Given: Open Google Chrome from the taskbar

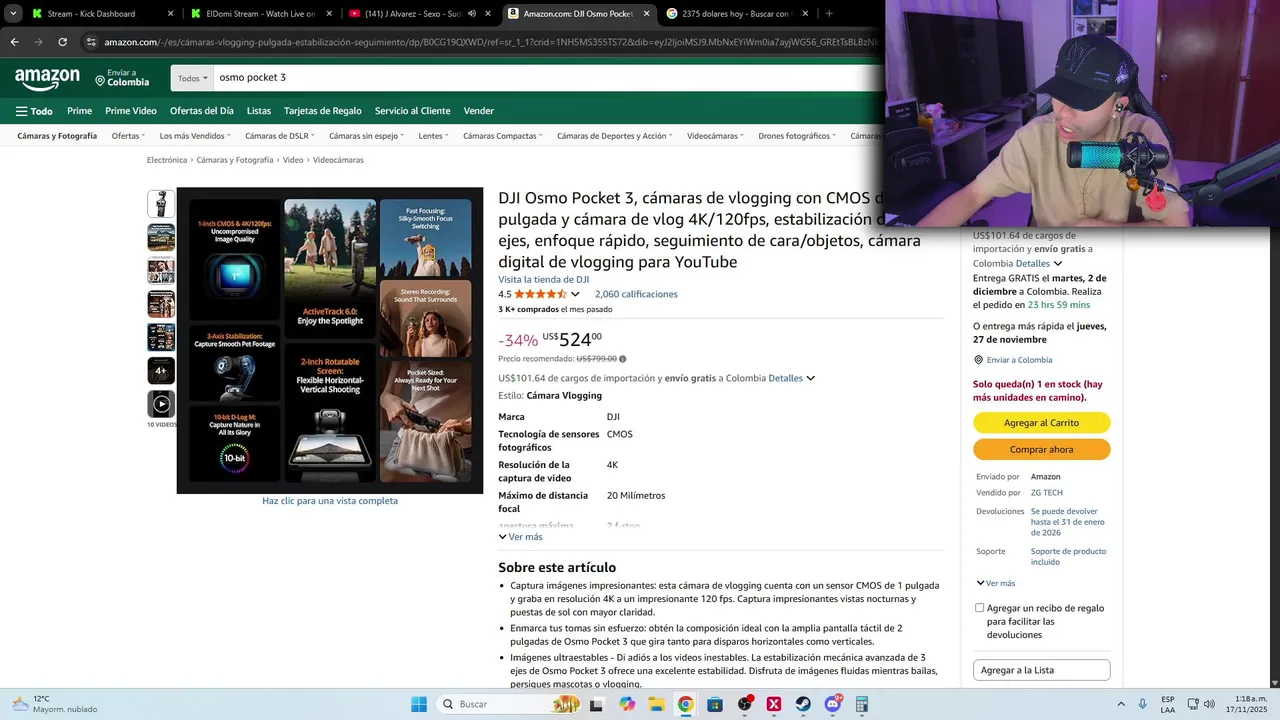Looking at the screenshot, I should point(685,704).
